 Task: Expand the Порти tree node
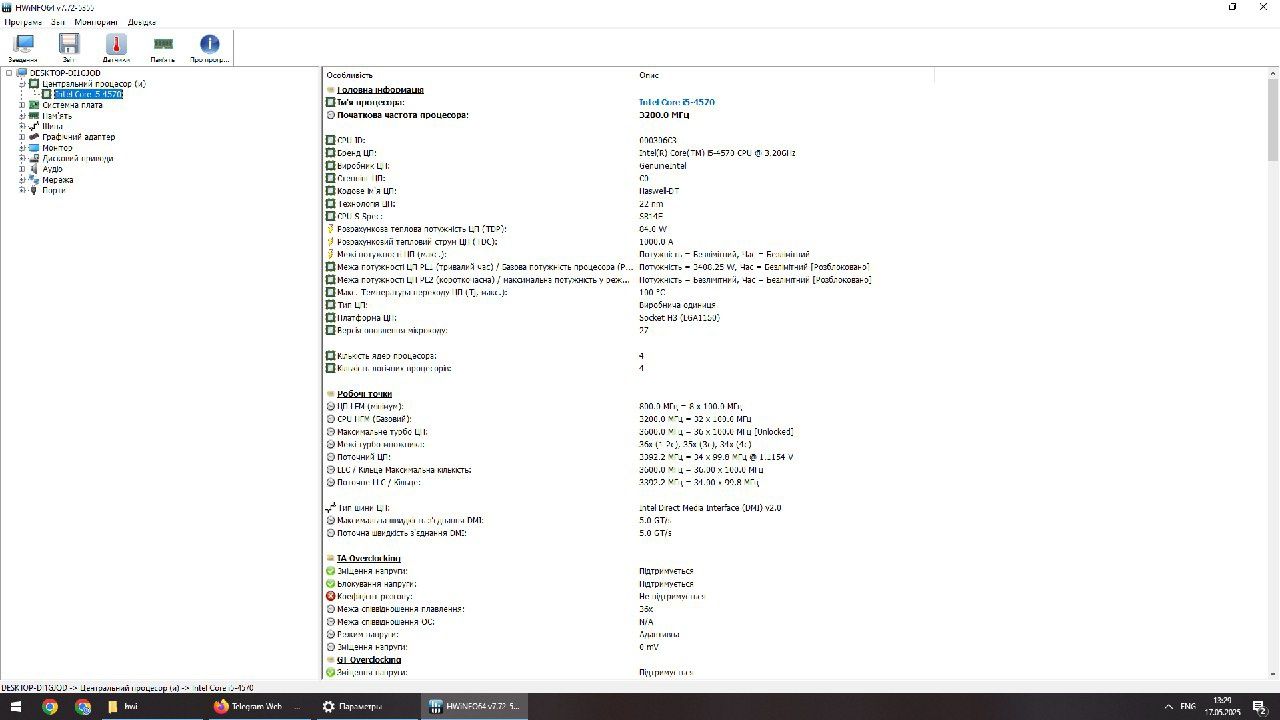pyautogui.click(x=22, y=190)
